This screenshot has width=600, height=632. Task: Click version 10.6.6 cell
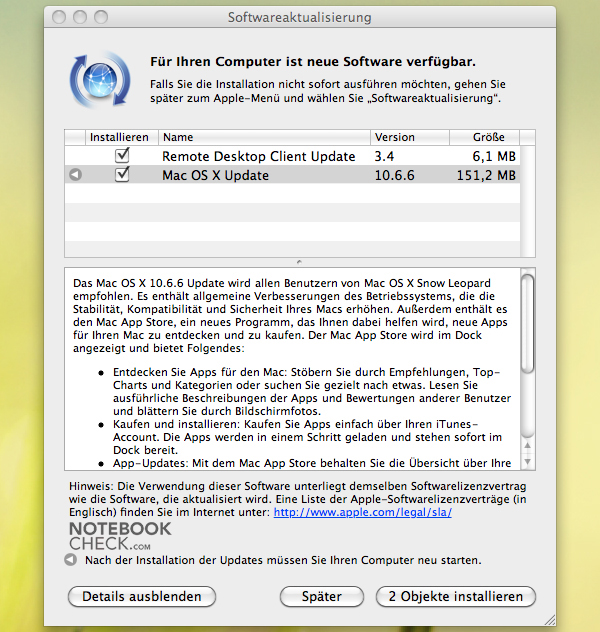click(394, 175)
